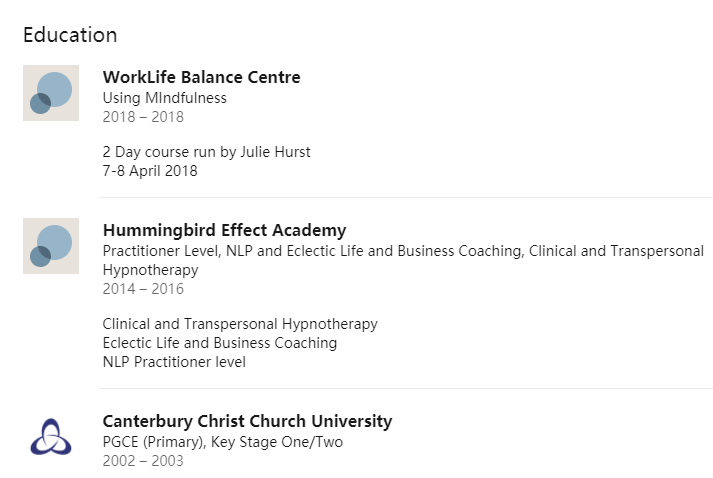Select the 2014 – 2016 date range
Viewport: 713px width, 478px height.
point(143,289)
